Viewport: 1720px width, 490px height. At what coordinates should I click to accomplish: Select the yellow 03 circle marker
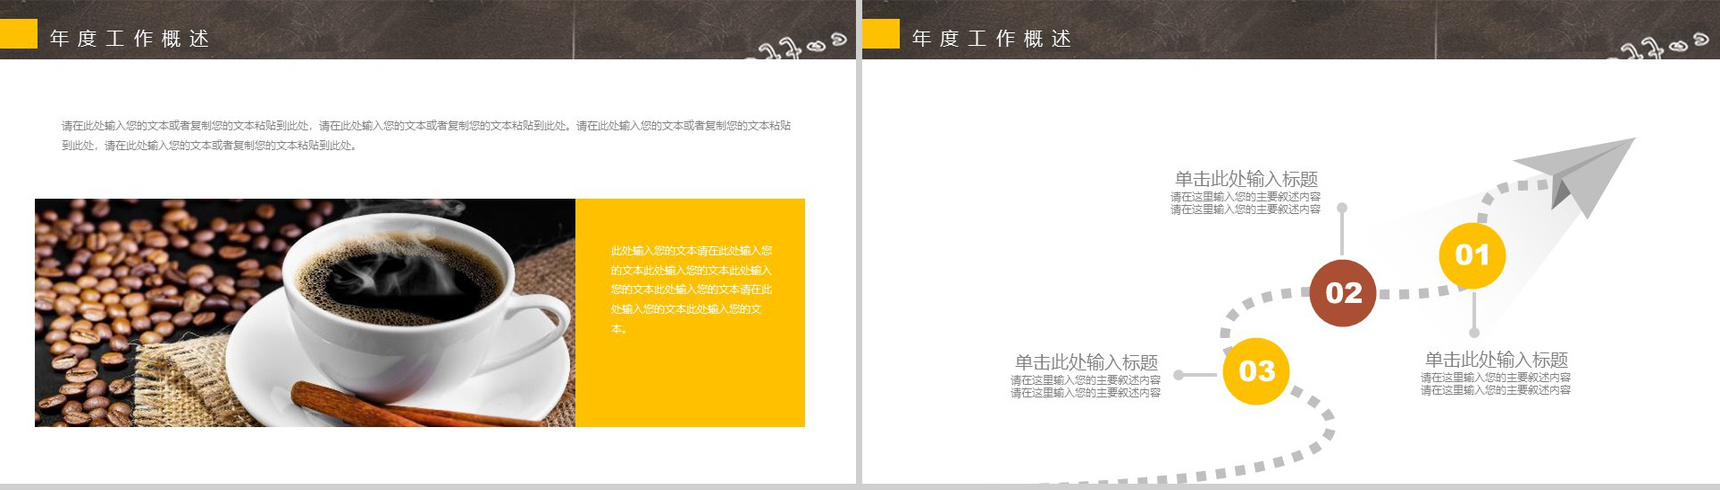tap(1256, 371)
